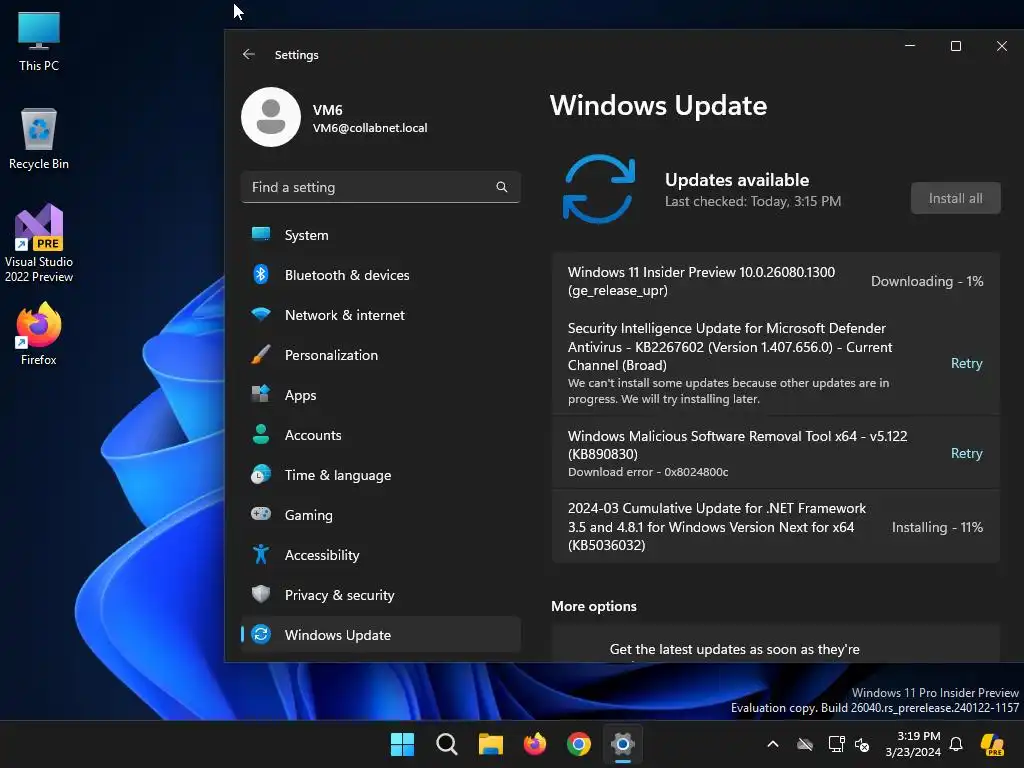Retry the Malicious Software Removal Tool update

(x=967, y=453)
